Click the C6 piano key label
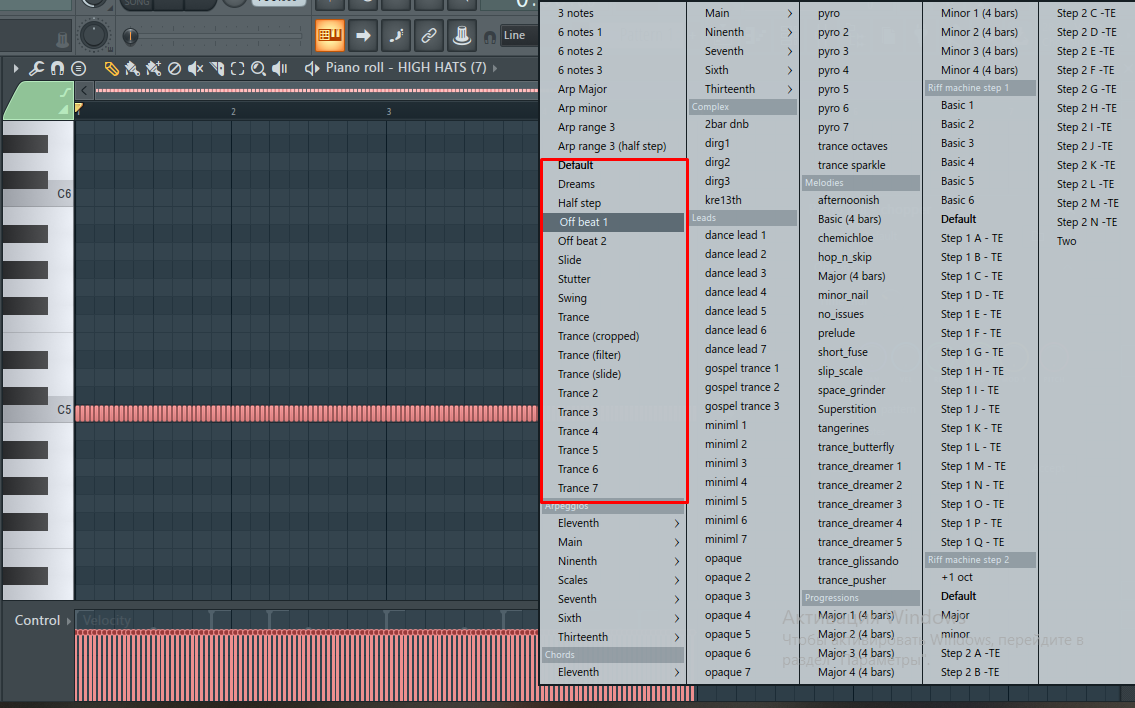Screen dimensions: 1135x708 (64, 194)
